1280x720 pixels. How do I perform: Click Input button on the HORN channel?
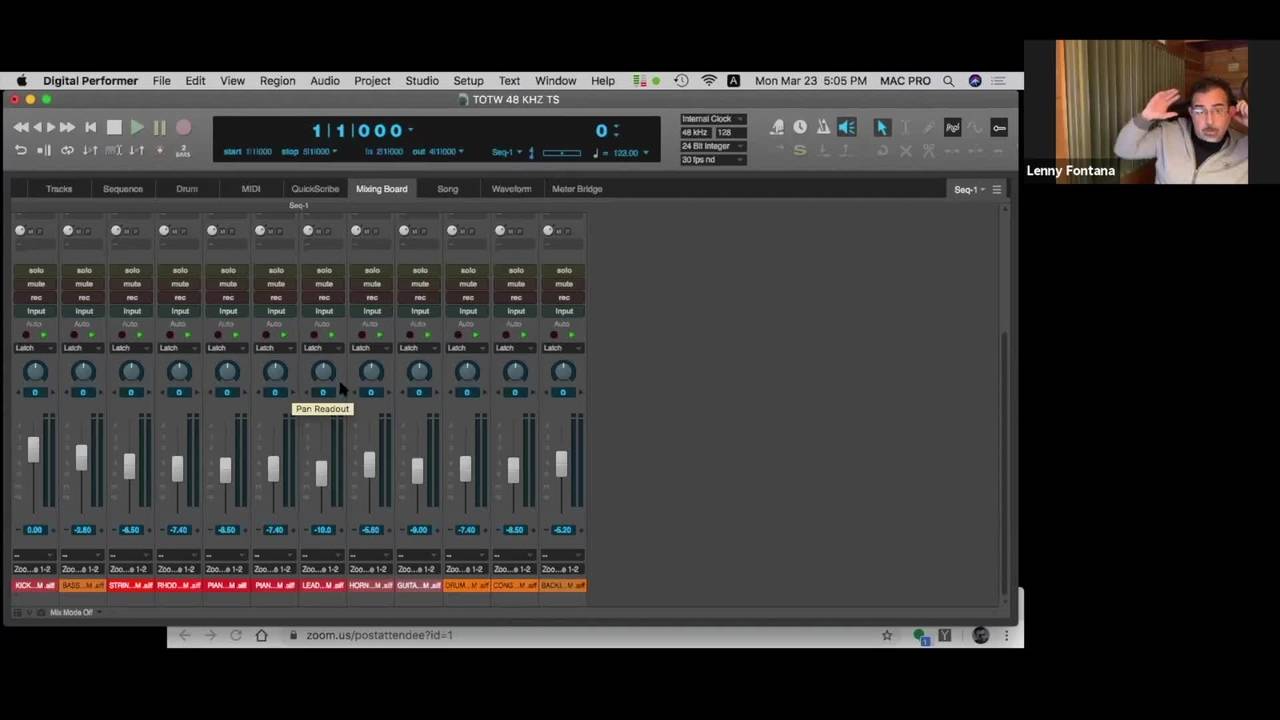coord(372,311)
